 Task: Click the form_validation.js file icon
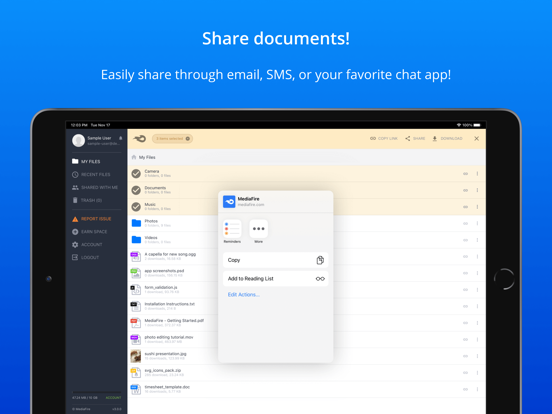(136, 289)
